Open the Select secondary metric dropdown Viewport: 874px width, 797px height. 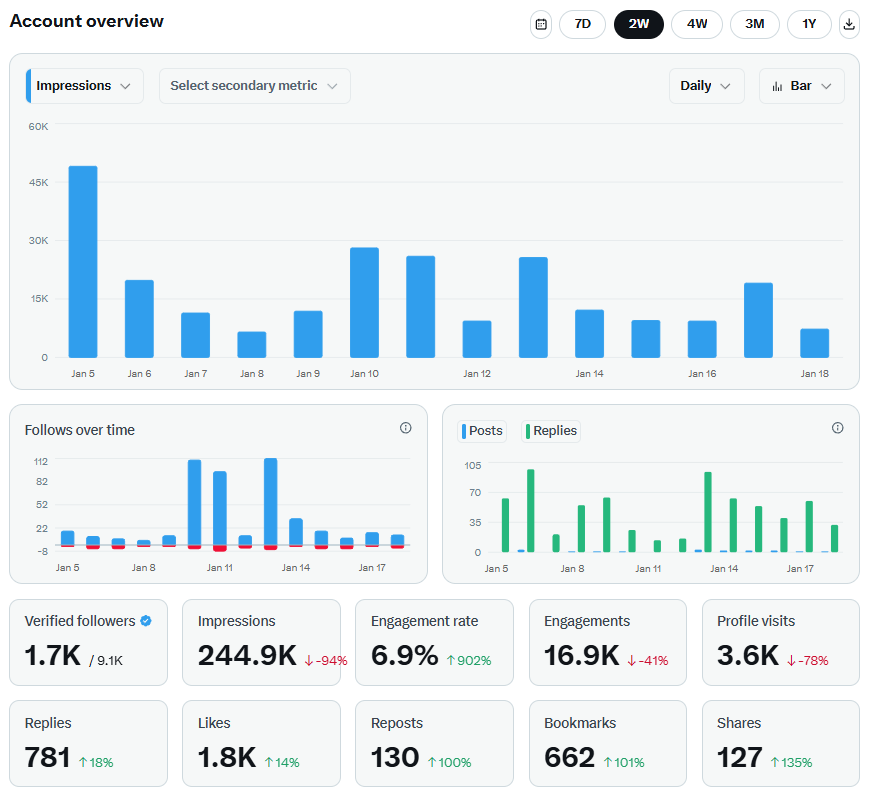pos(254,86)
